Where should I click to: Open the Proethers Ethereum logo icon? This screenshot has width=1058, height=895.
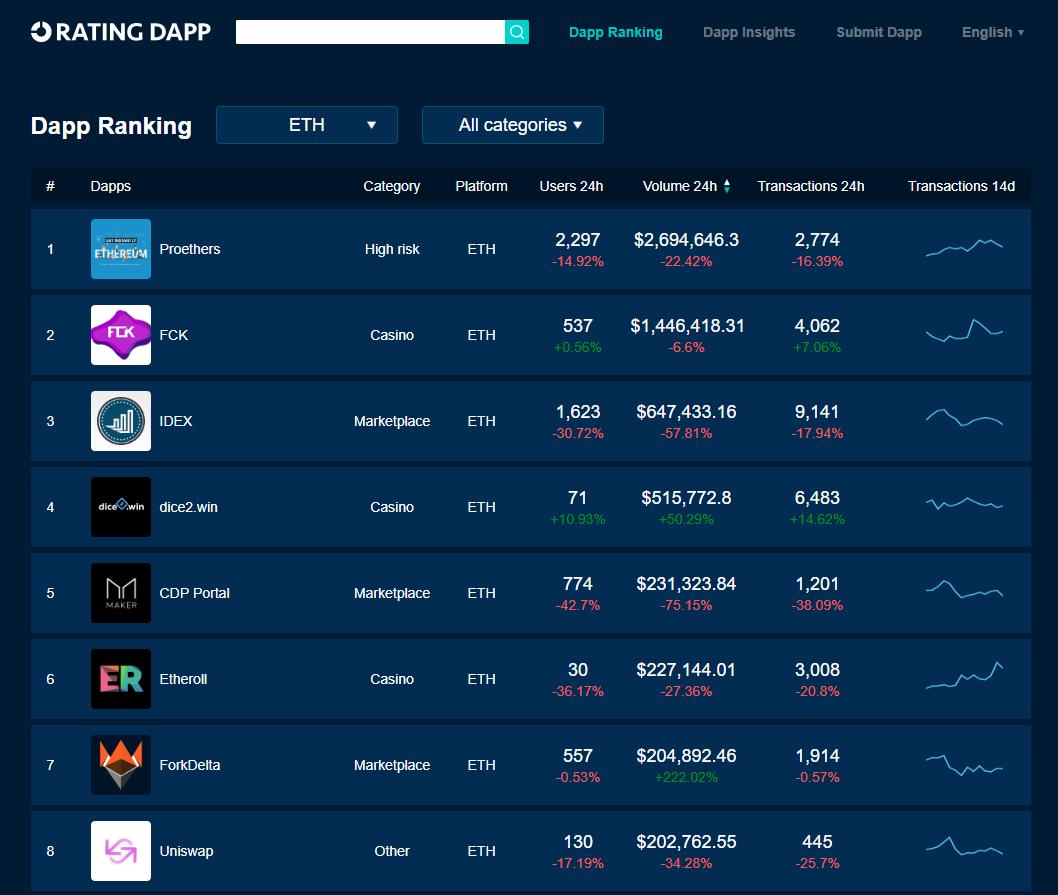[121, 249]
